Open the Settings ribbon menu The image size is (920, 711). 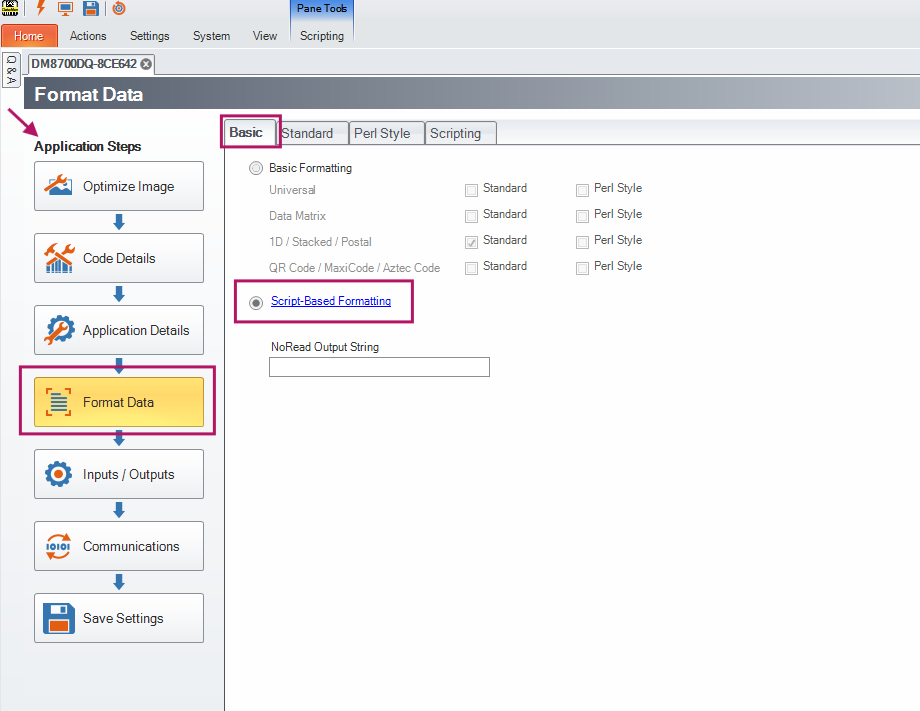(x=150, y=36)
